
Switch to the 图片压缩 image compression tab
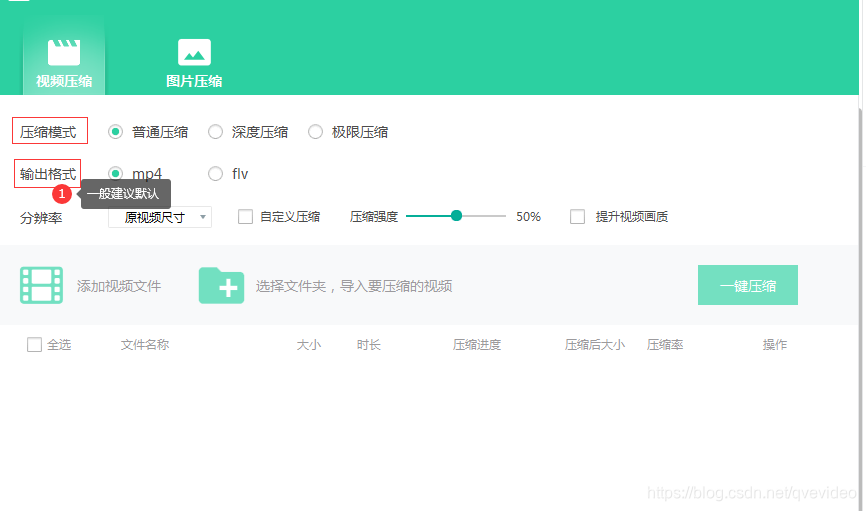click(x=194, y=63)
